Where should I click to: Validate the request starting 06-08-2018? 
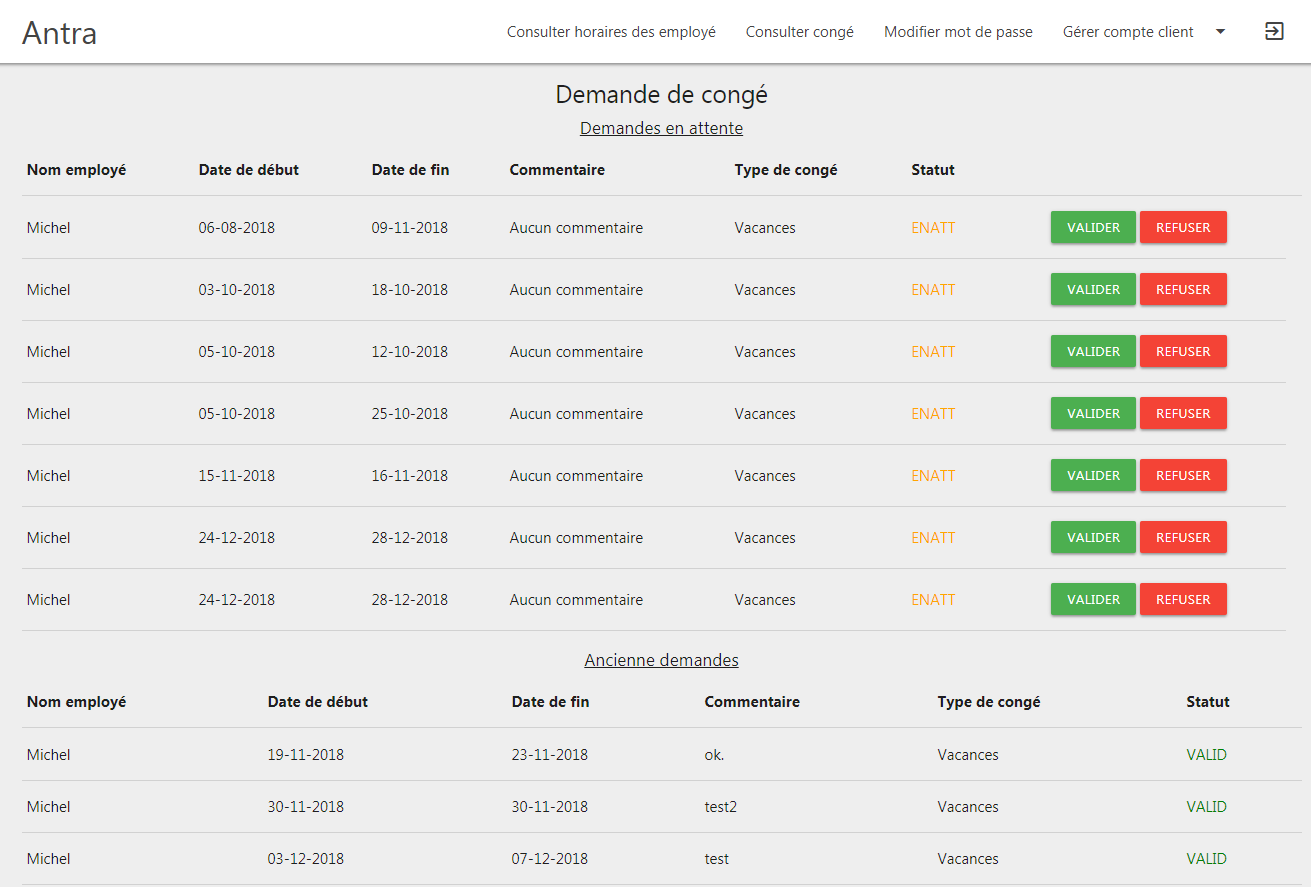pyautogui.click(x=1093, y=227)
